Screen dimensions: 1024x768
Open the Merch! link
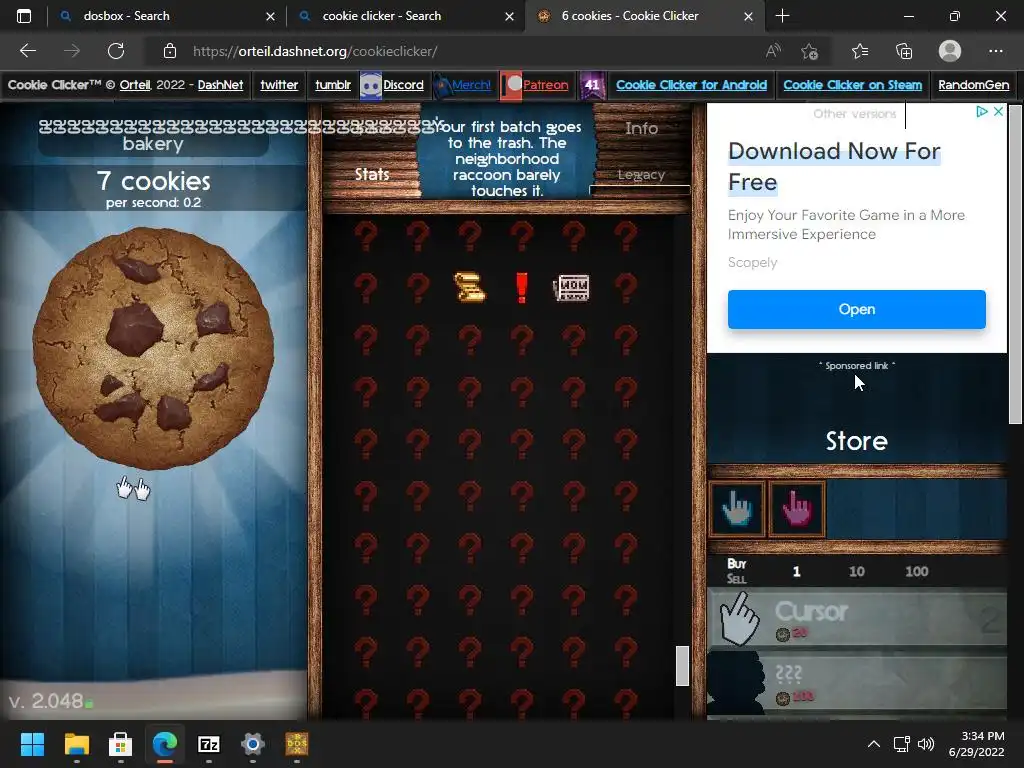[472, 85]
